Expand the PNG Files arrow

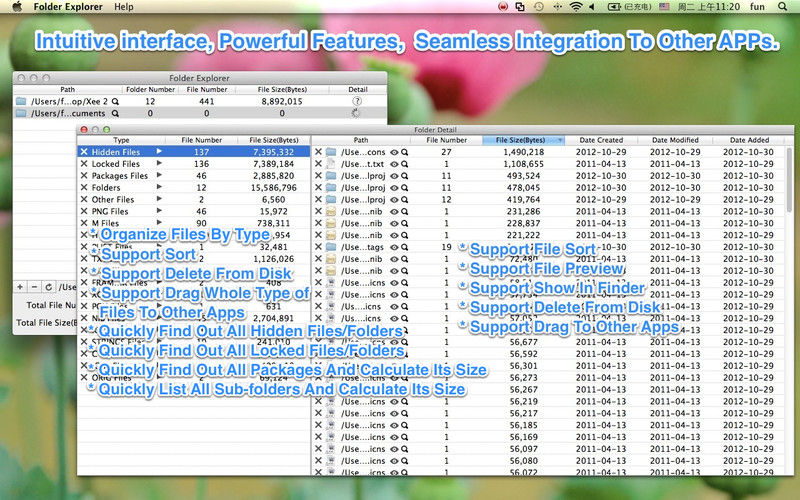tap(159, 211)
